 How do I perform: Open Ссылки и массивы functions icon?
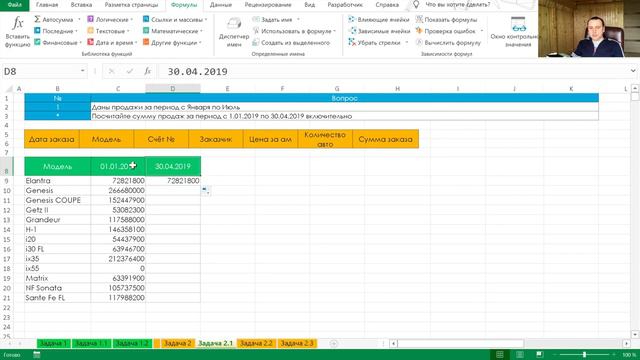pyautogui.click(x=146, y=19)
